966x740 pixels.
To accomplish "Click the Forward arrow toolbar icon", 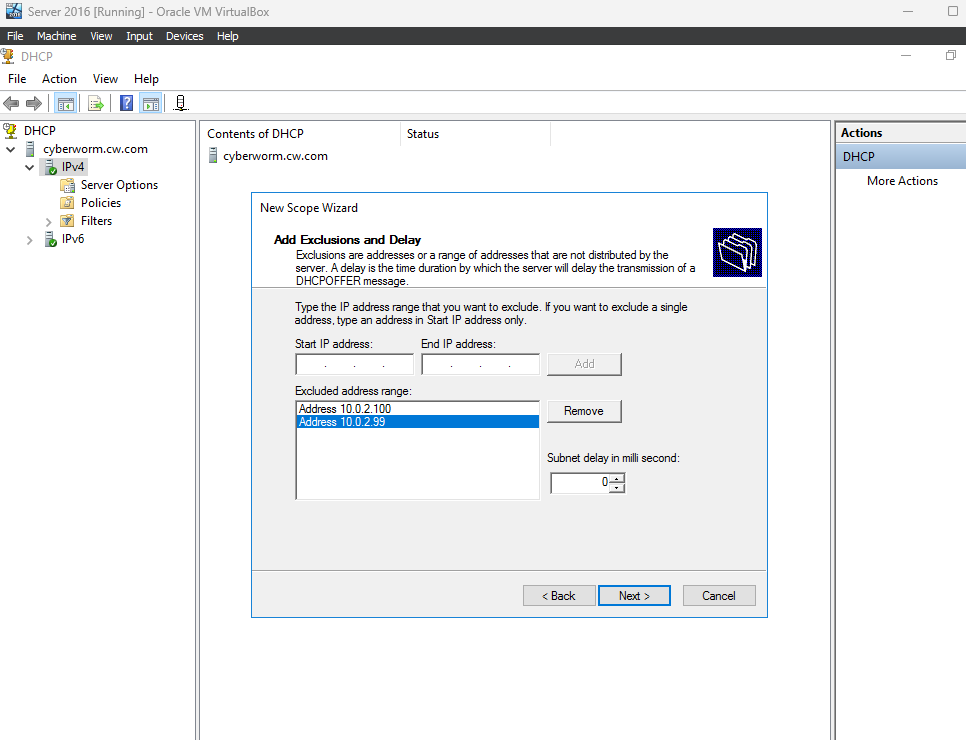I will 34,104.
